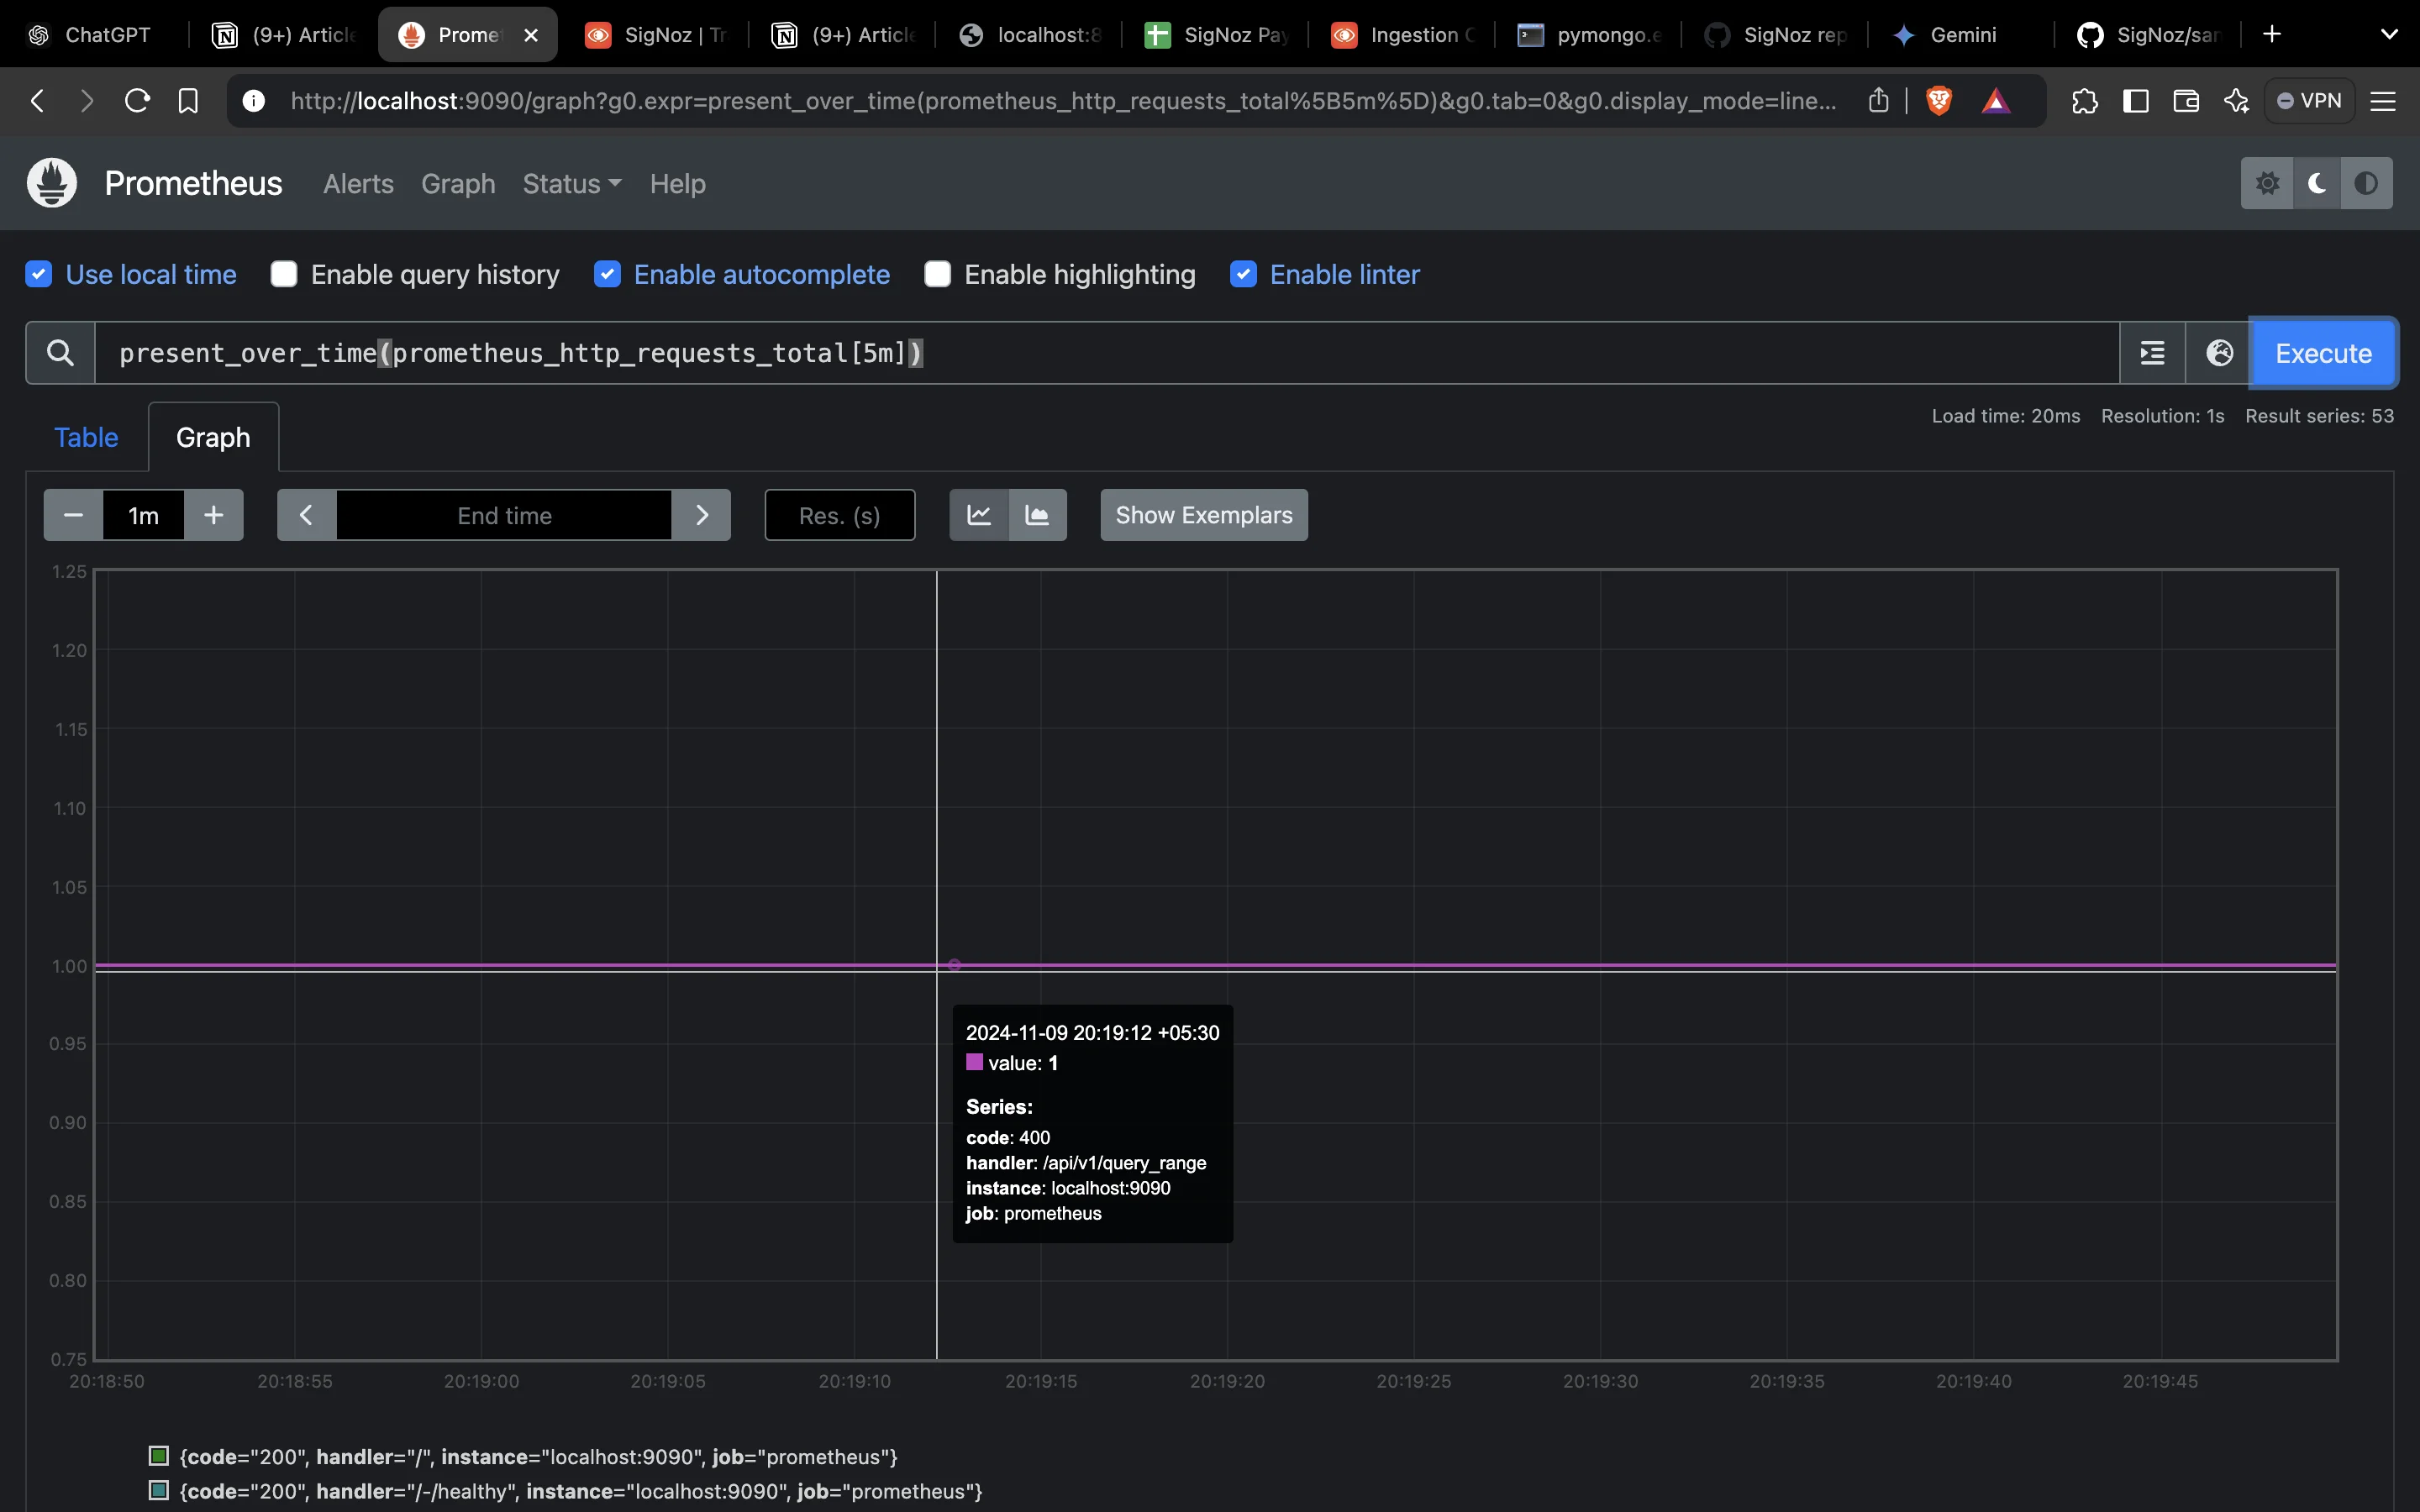Click the Prometheus flame logo
Viewport: 2420px width, 1512px height.
(52, 183)
